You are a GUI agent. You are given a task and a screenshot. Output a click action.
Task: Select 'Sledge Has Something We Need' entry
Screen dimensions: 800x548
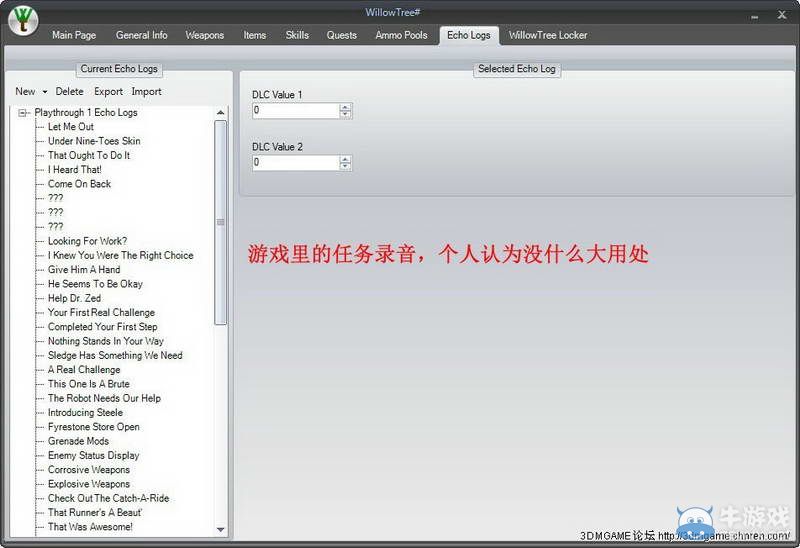point(115,355)
